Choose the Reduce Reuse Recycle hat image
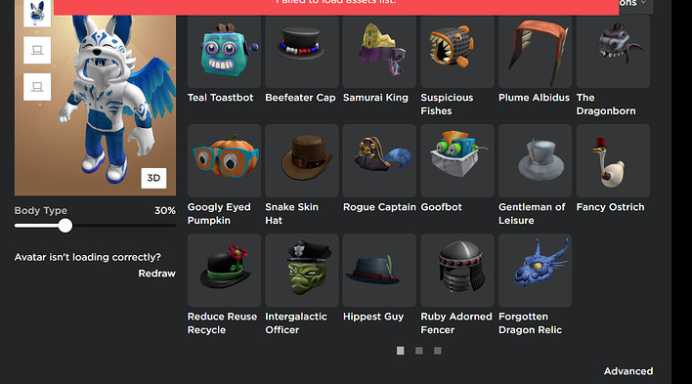The height and width of the screenshot is (384, 692). (224, 270)
